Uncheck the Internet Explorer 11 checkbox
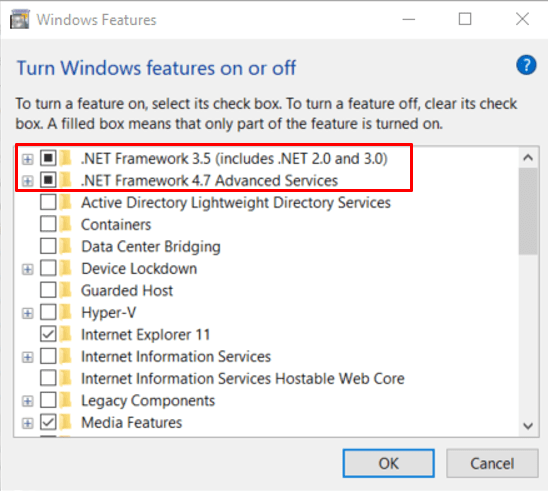The height and width of the screenshot is (491, 548). [x=48, y=334]
